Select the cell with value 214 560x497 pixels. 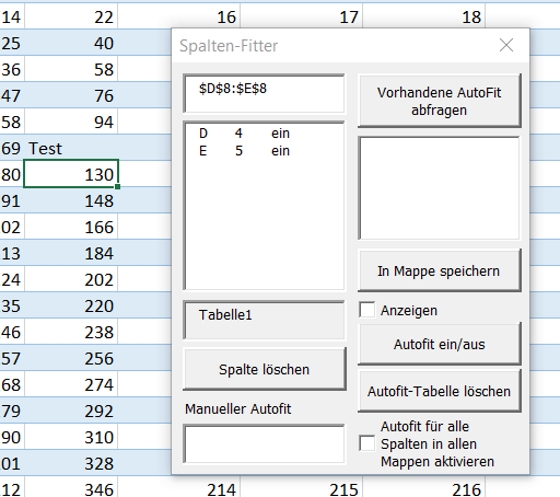179,487
